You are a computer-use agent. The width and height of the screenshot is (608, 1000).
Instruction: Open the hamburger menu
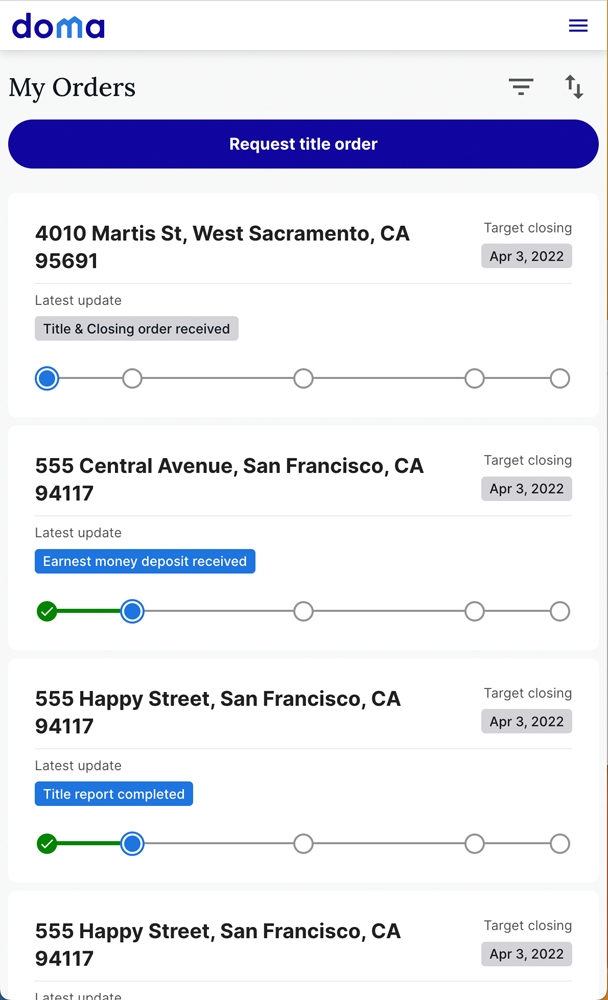coord(578,26)
